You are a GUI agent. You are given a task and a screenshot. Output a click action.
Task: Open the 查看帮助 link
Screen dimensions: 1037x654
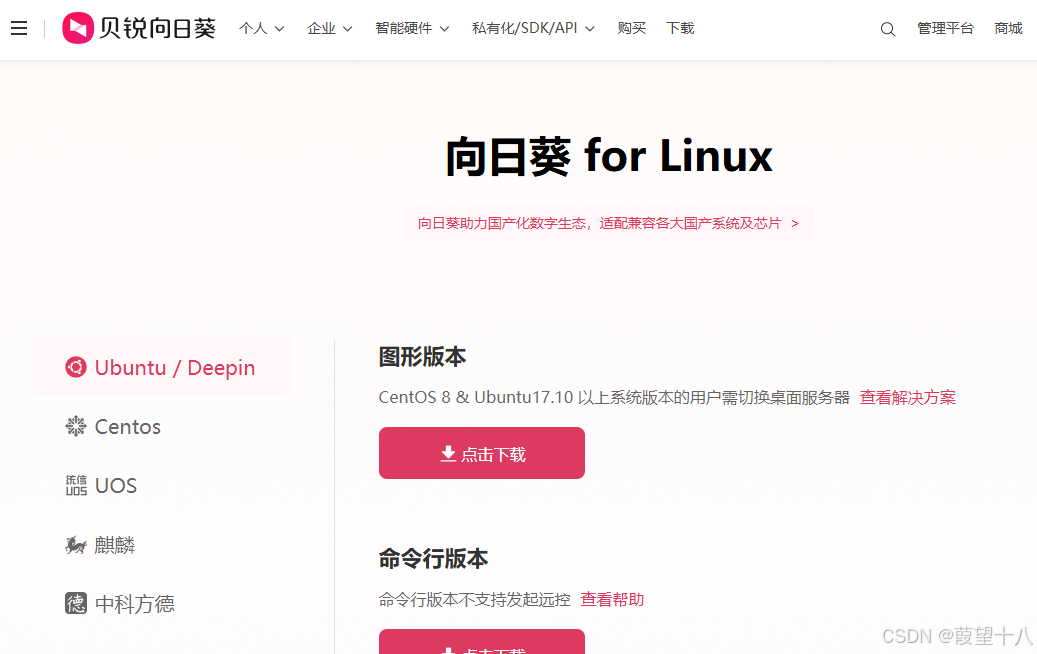(612, 599)
